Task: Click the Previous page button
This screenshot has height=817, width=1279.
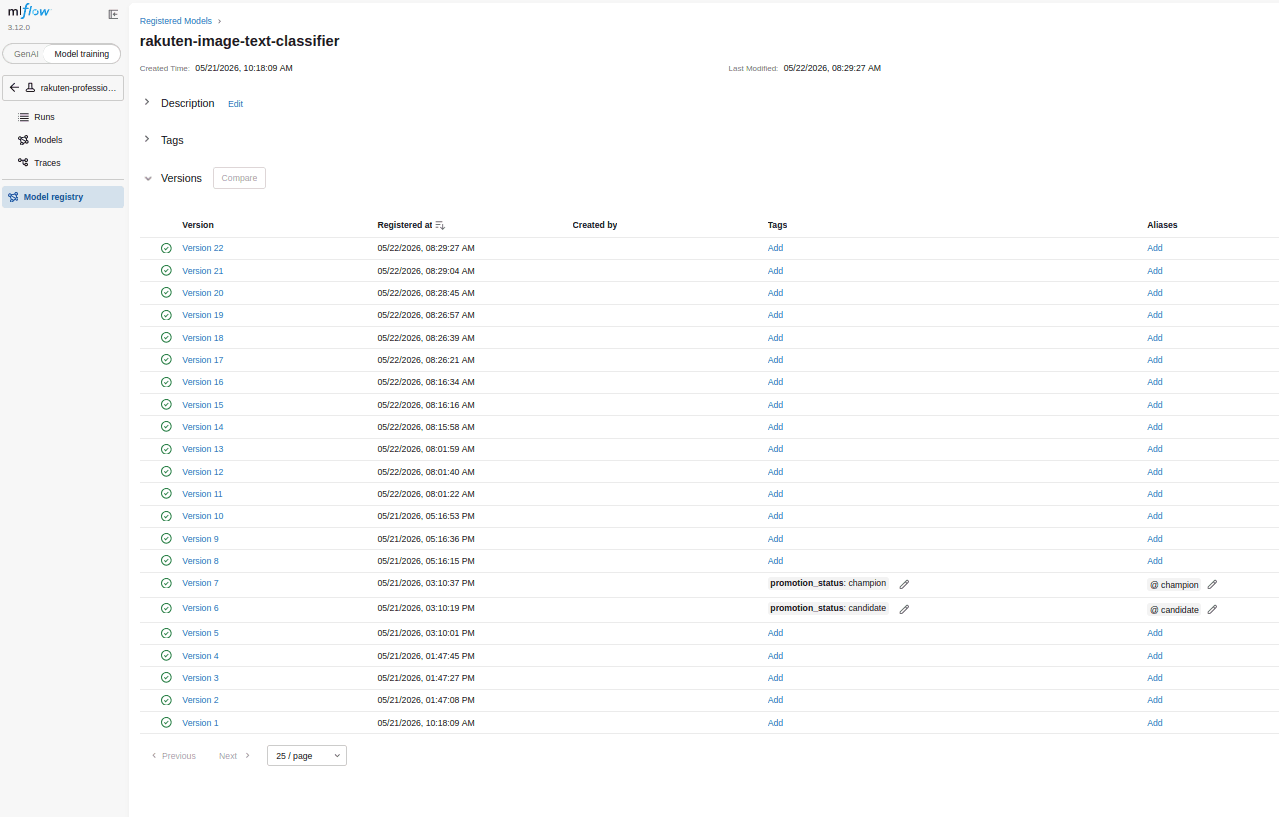Action: pos(173,756)
